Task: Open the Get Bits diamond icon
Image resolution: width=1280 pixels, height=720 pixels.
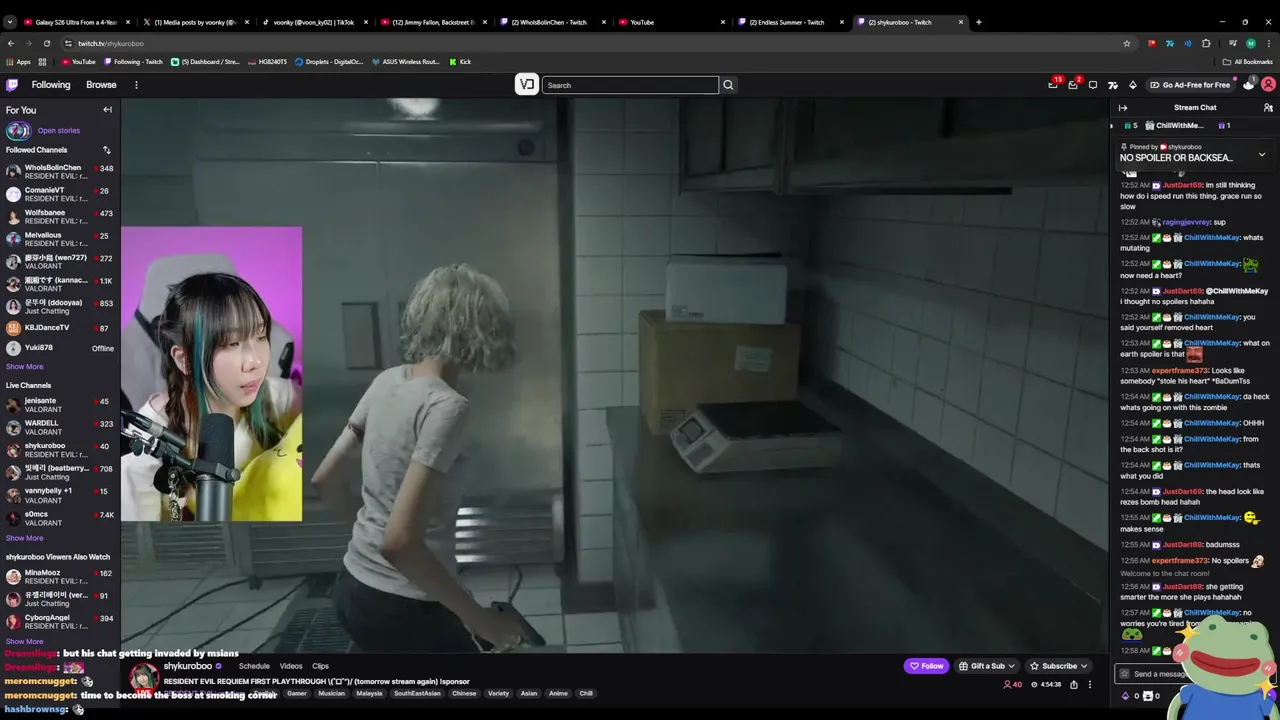Action: pyautogui.click(x=1132, y=85)
